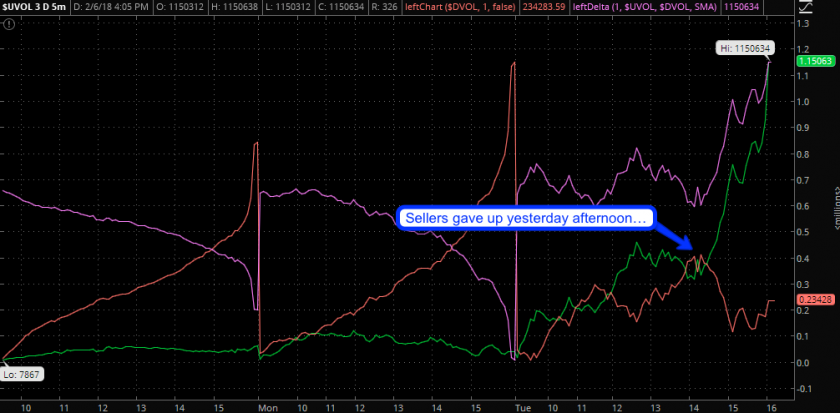Screen dimensions: 840x413
Task: Click the Hi: 1150634 callout bubble
Action: (x=746, y=49)
